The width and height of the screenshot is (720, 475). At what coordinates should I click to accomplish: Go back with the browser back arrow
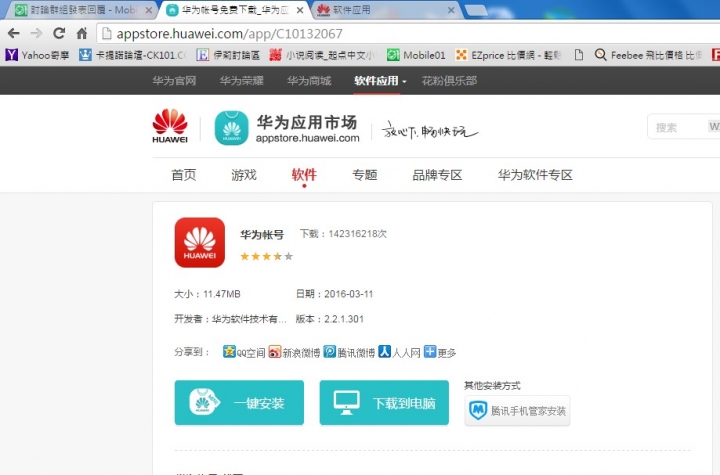tap(14, 34)
